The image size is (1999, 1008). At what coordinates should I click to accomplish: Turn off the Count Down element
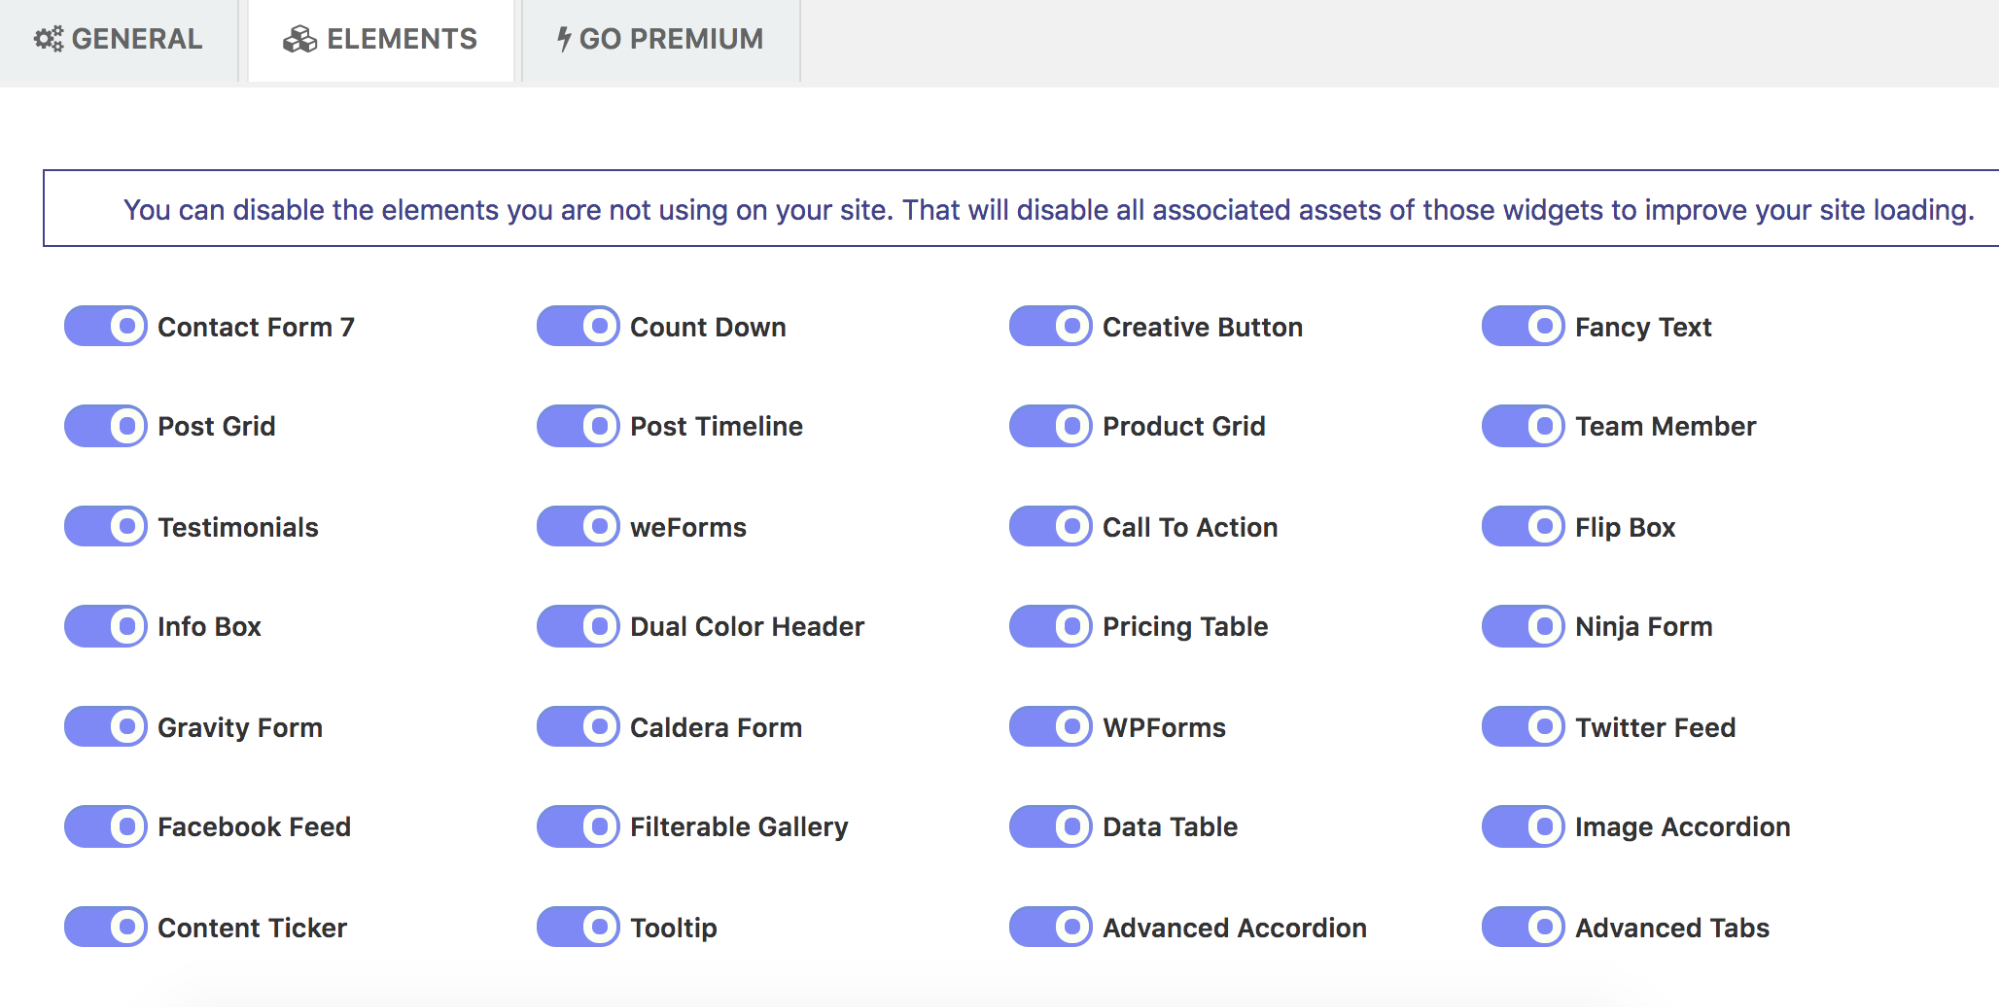tap(578, 326)
